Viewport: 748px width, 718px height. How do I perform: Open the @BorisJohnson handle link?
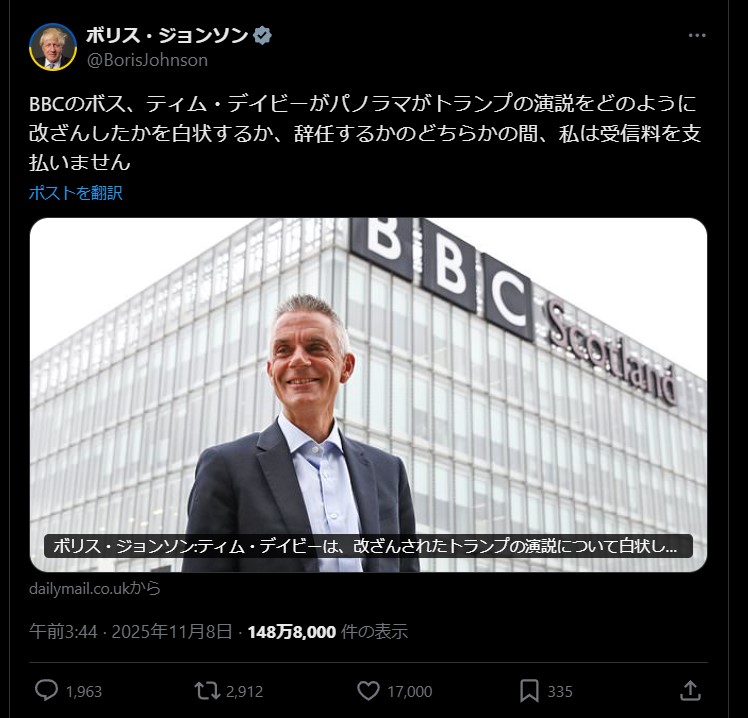coord(147,60)
